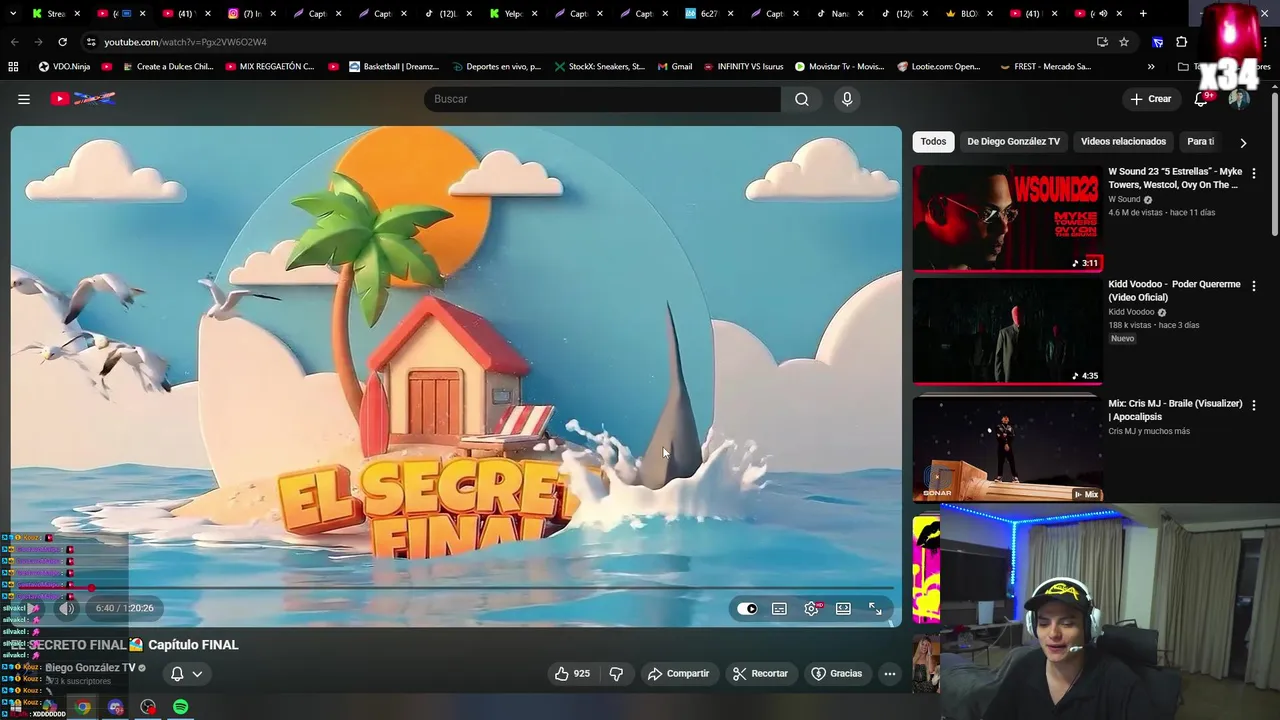1280x720 pixels.
Task: Click the Compartir share button
Action: [678, 674]
